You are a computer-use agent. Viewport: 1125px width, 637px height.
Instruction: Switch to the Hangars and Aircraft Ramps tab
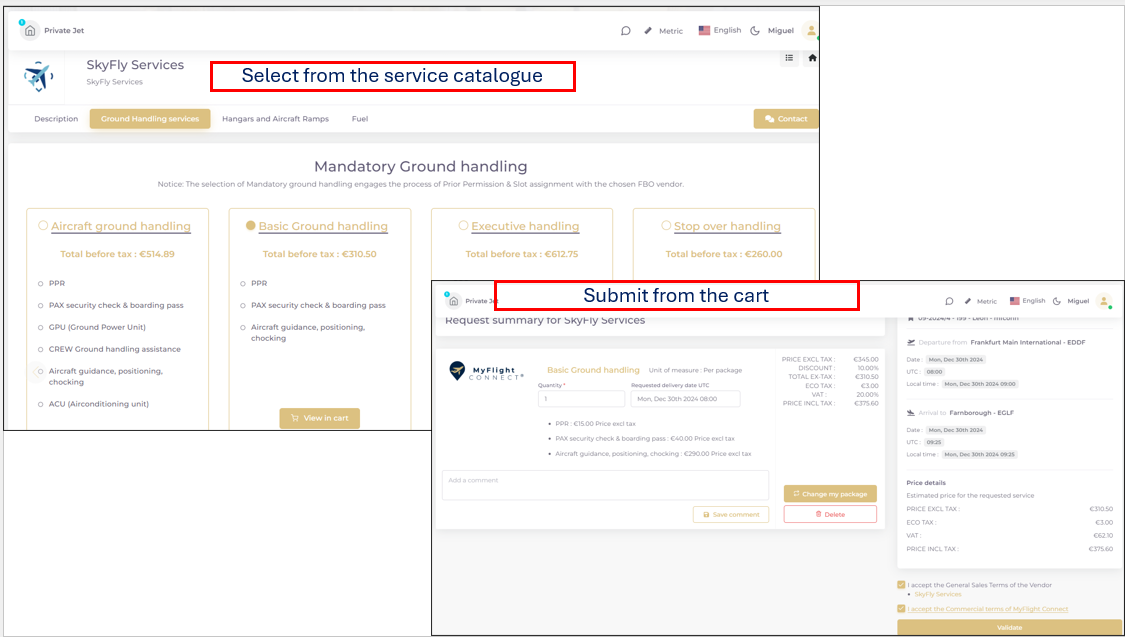click(x=276, y=119)
